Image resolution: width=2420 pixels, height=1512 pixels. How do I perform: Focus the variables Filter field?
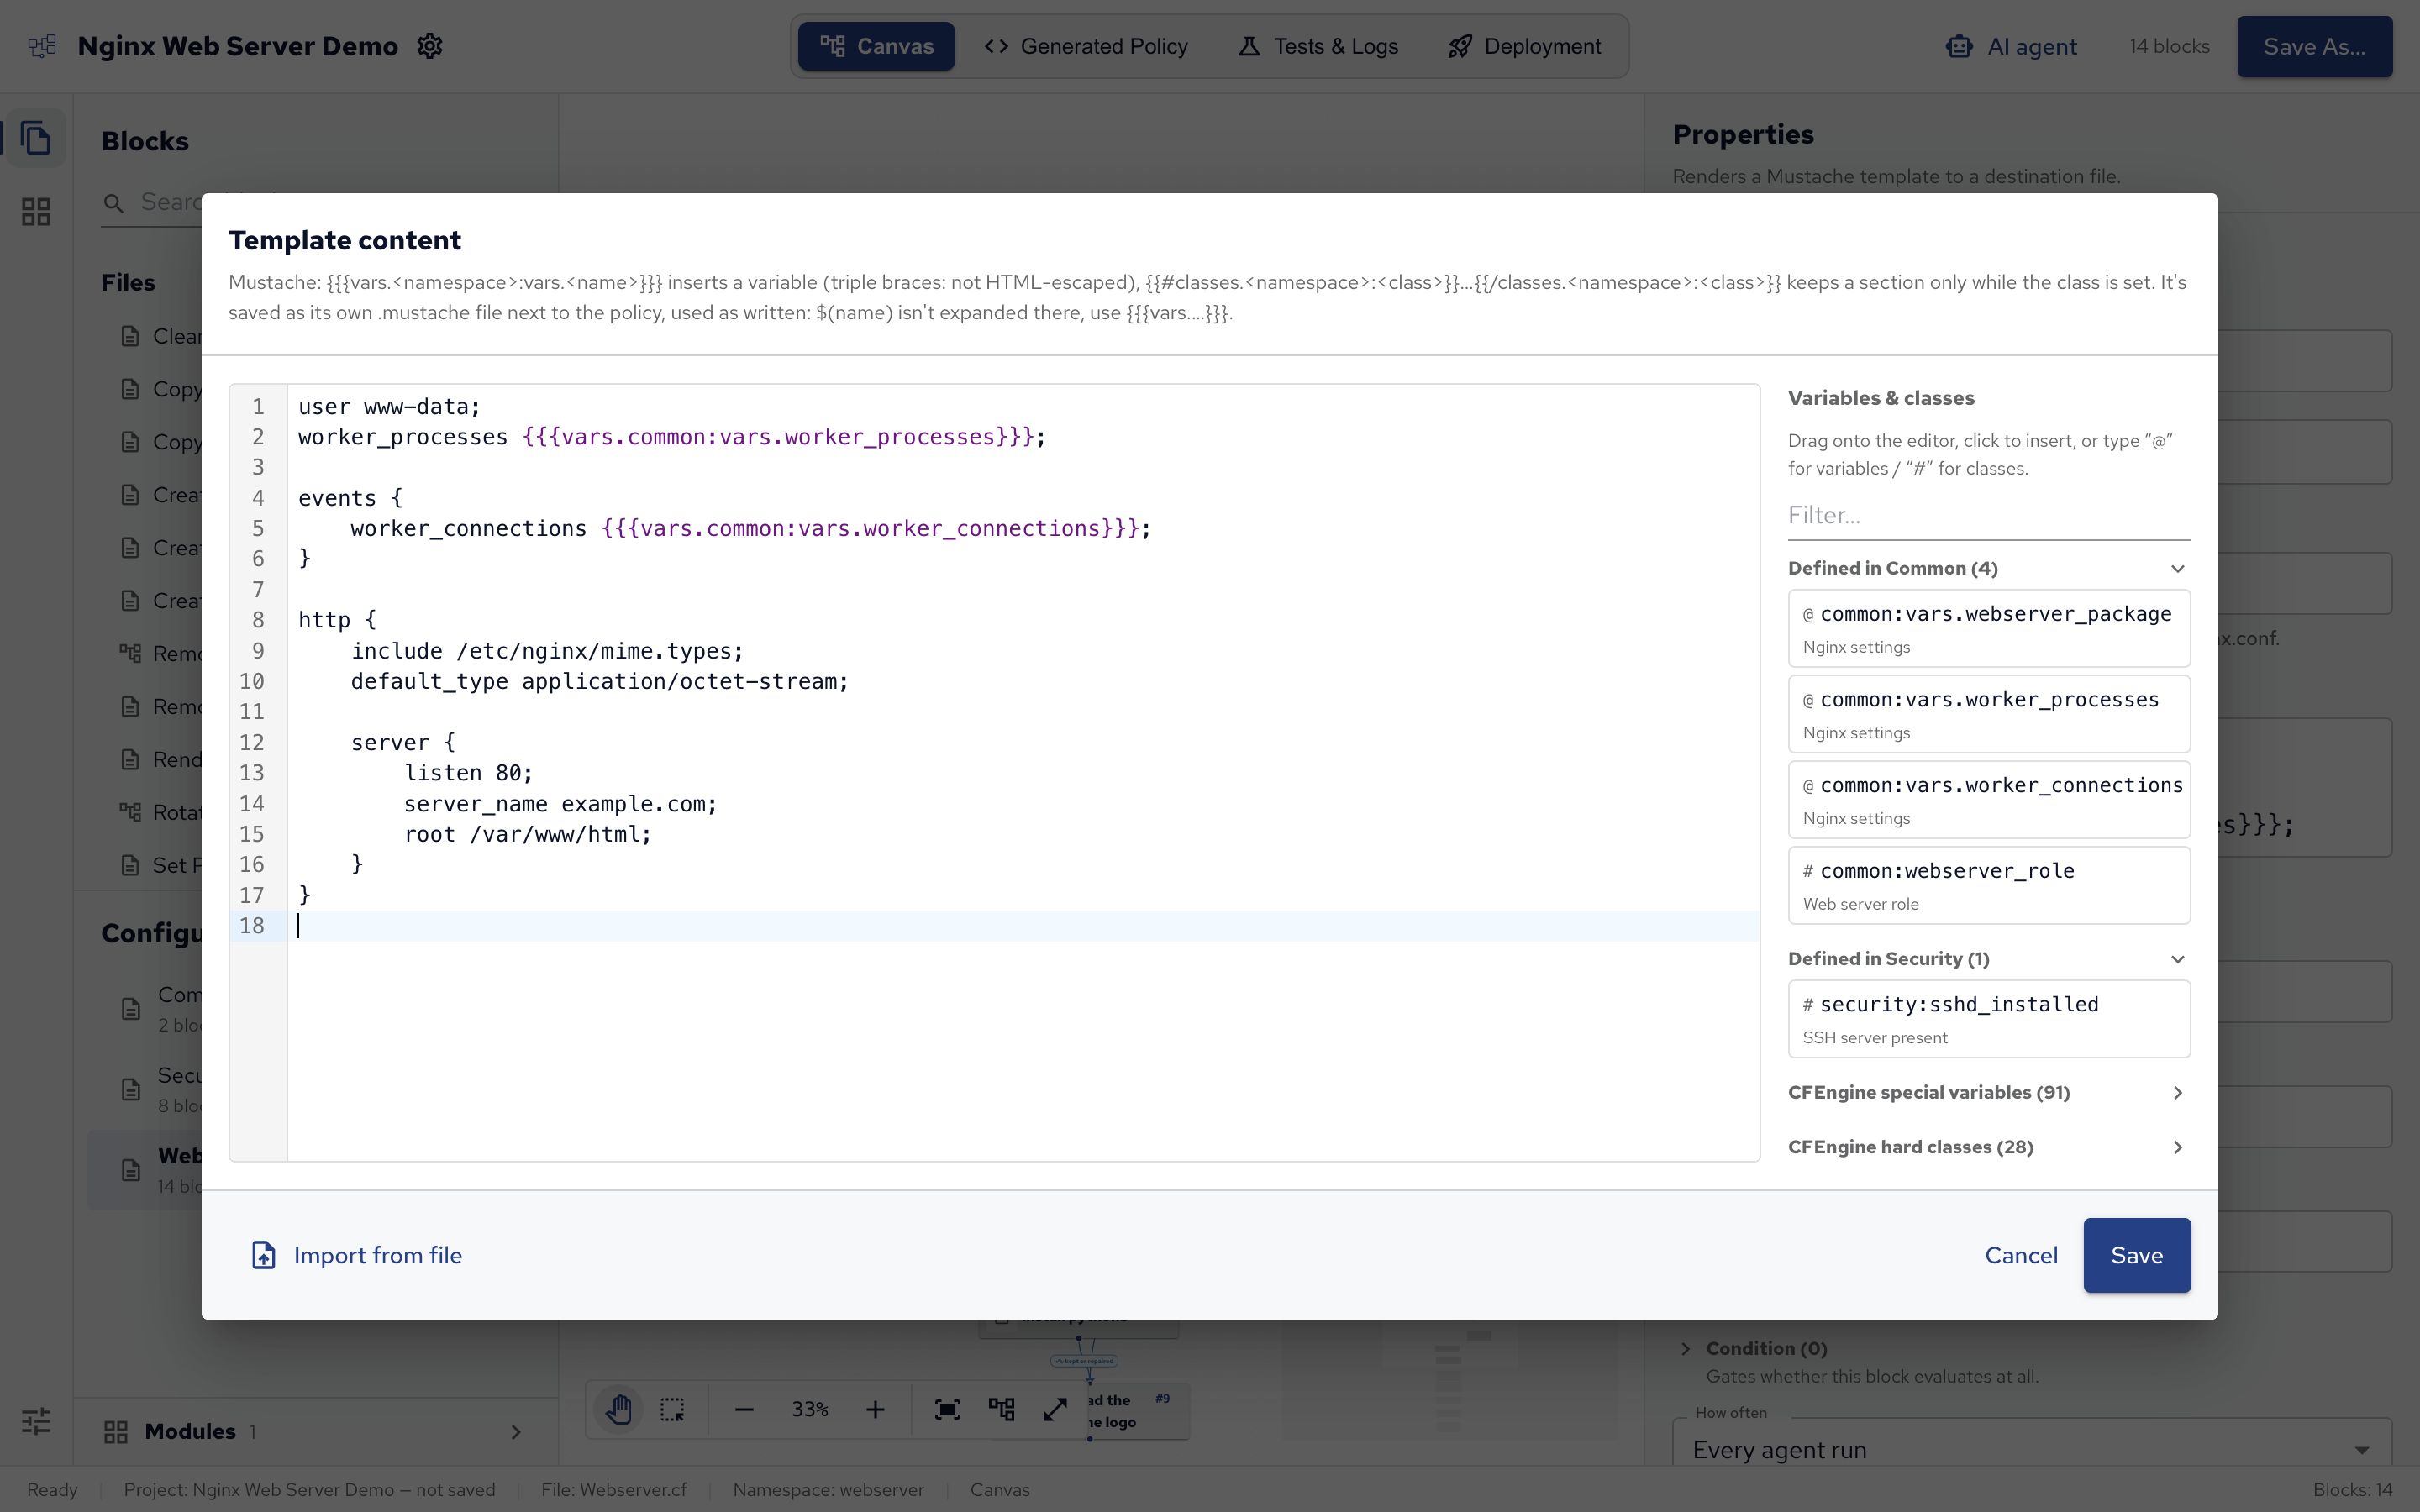(x=1988, y=515)
